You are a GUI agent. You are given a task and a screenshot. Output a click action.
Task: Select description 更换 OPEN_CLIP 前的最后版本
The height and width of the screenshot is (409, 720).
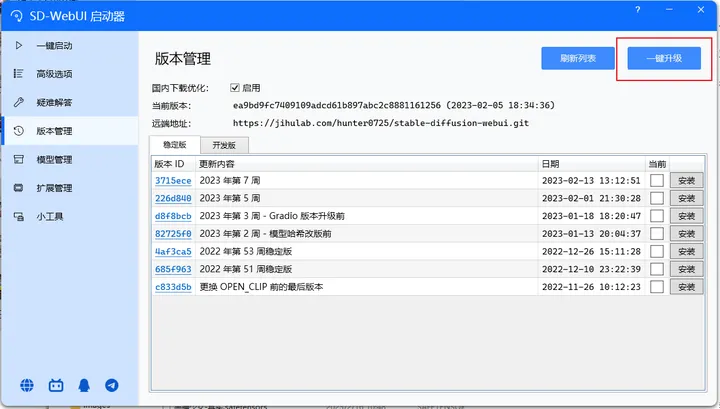coord(261,287)
